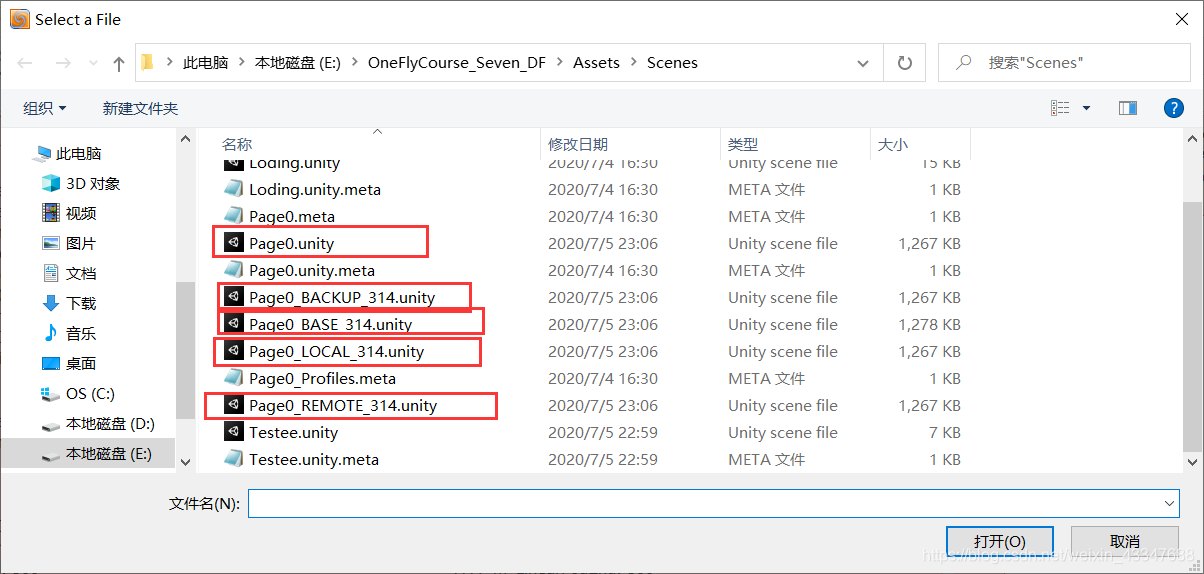
Task: Click the OS (C:) drive icon
Action: pos(51,393)
